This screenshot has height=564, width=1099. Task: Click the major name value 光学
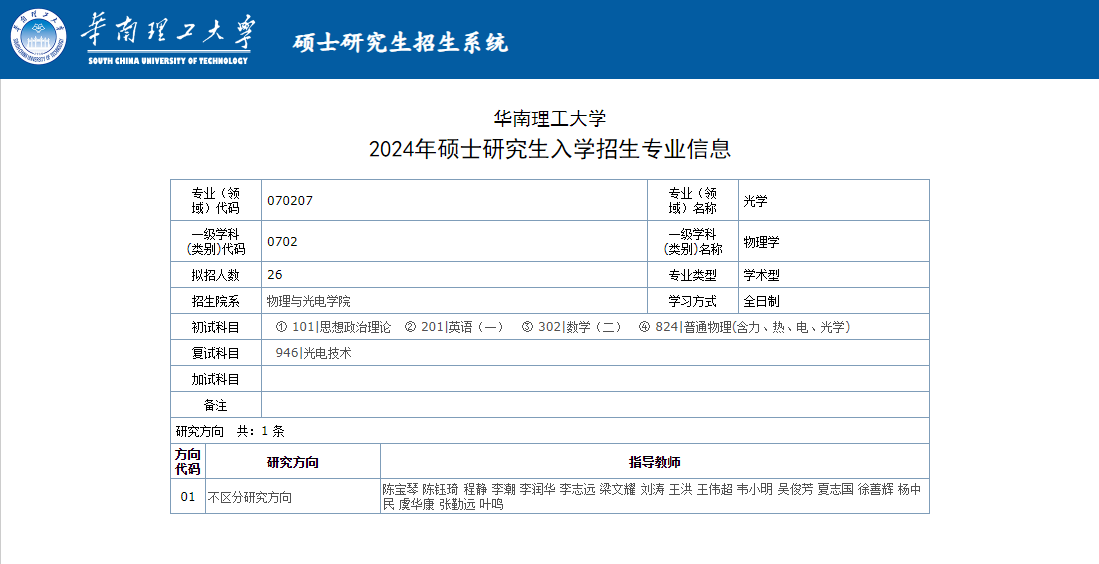pyautogui.click(x=755, y=200)
